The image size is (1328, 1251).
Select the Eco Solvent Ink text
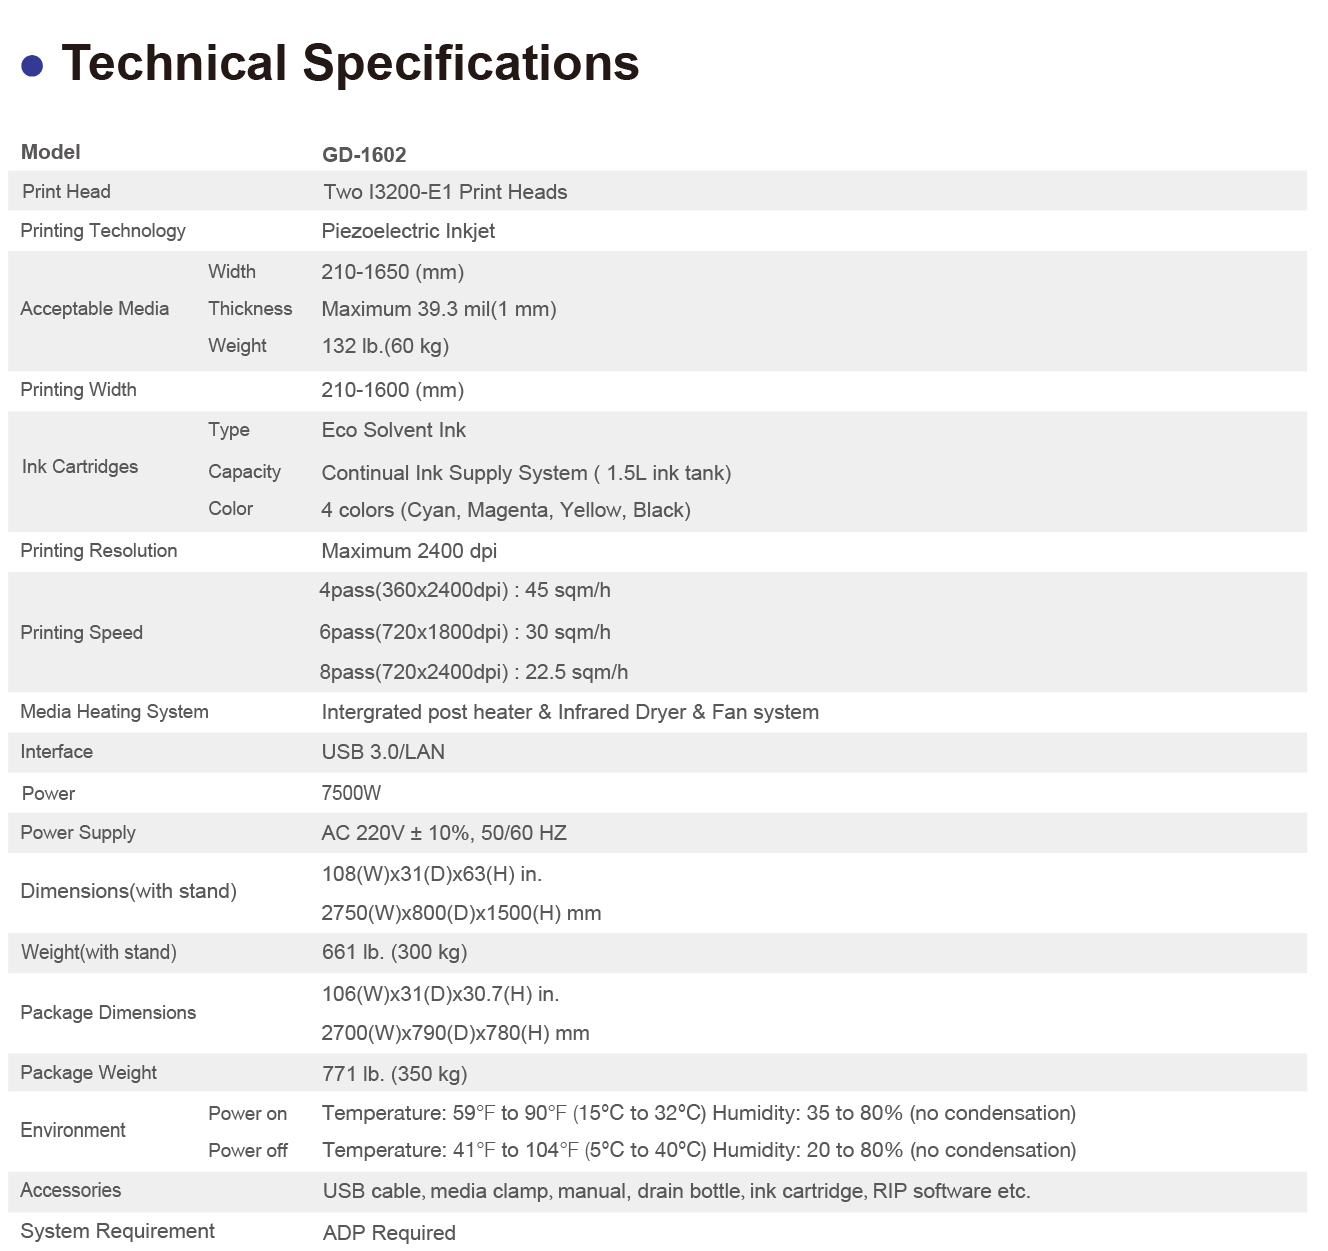pos(393,430)
